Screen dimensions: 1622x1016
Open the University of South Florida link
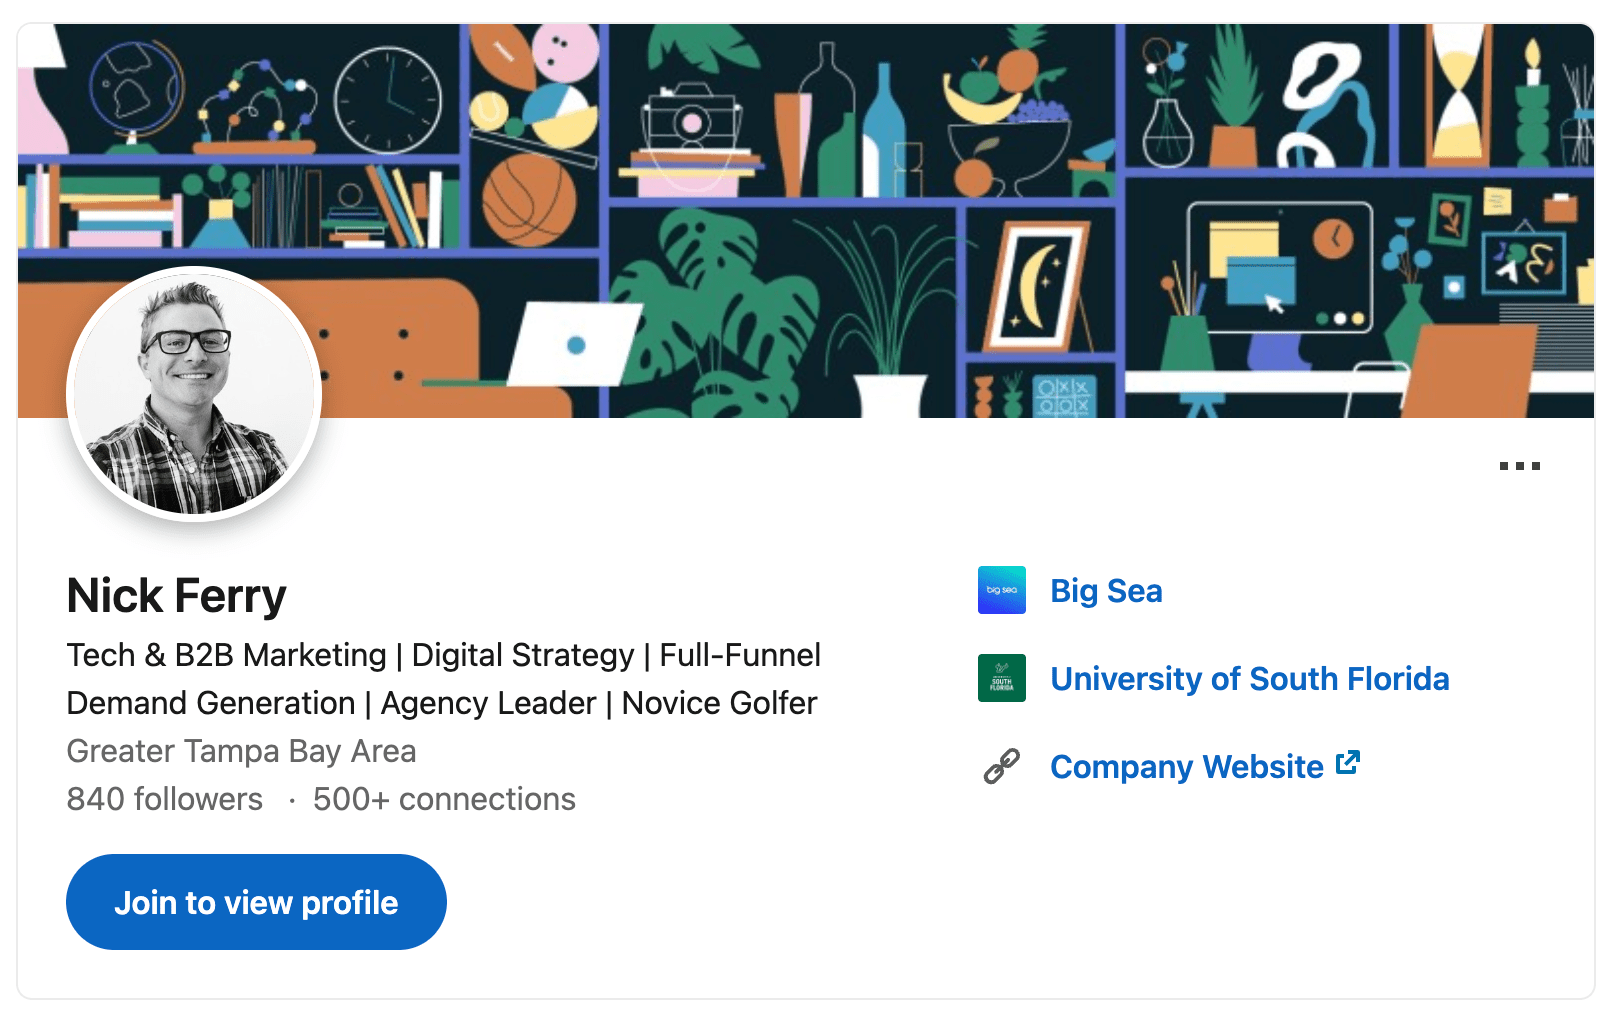pyautogui.click(x=1250, y=680)
